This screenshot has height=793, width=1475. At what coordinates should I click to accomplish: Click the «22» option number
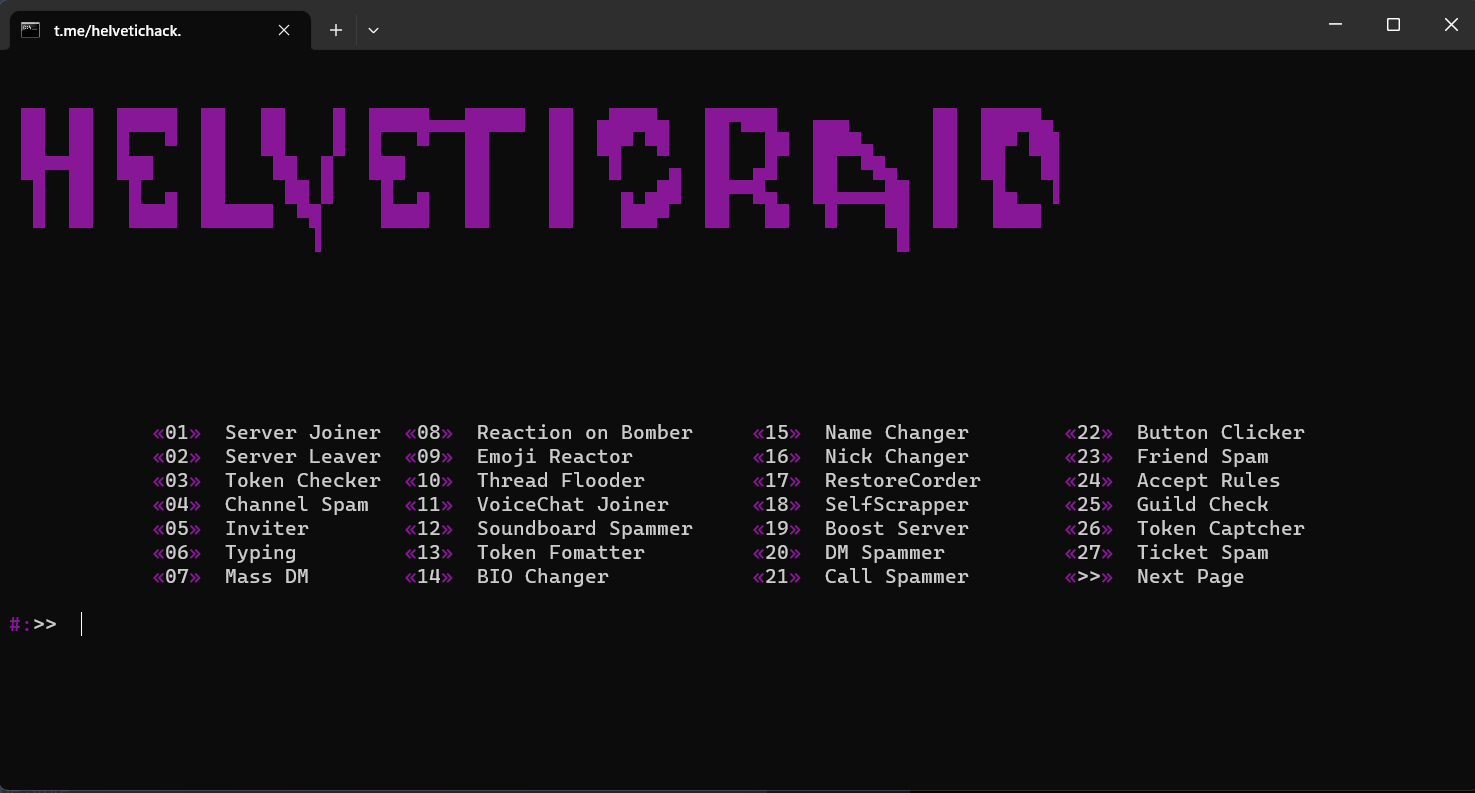[1089, 433]
